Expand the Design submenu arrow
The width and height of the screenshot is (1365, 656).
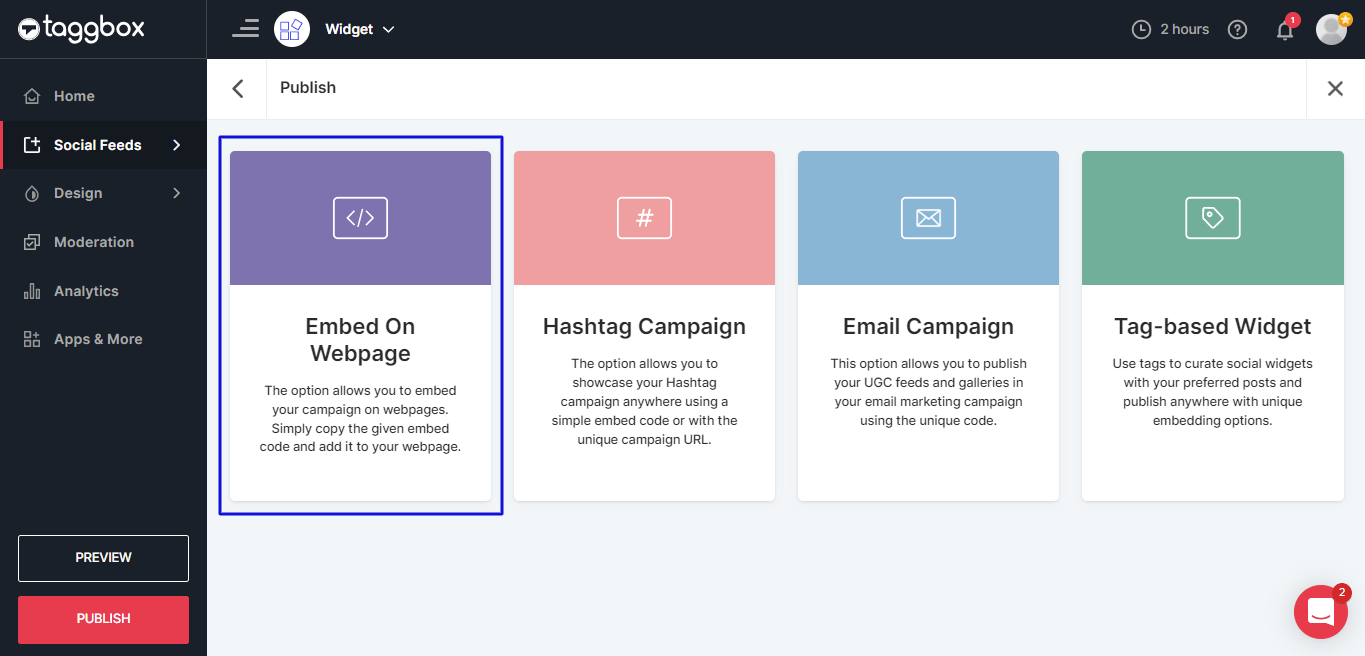pos(177,193)
